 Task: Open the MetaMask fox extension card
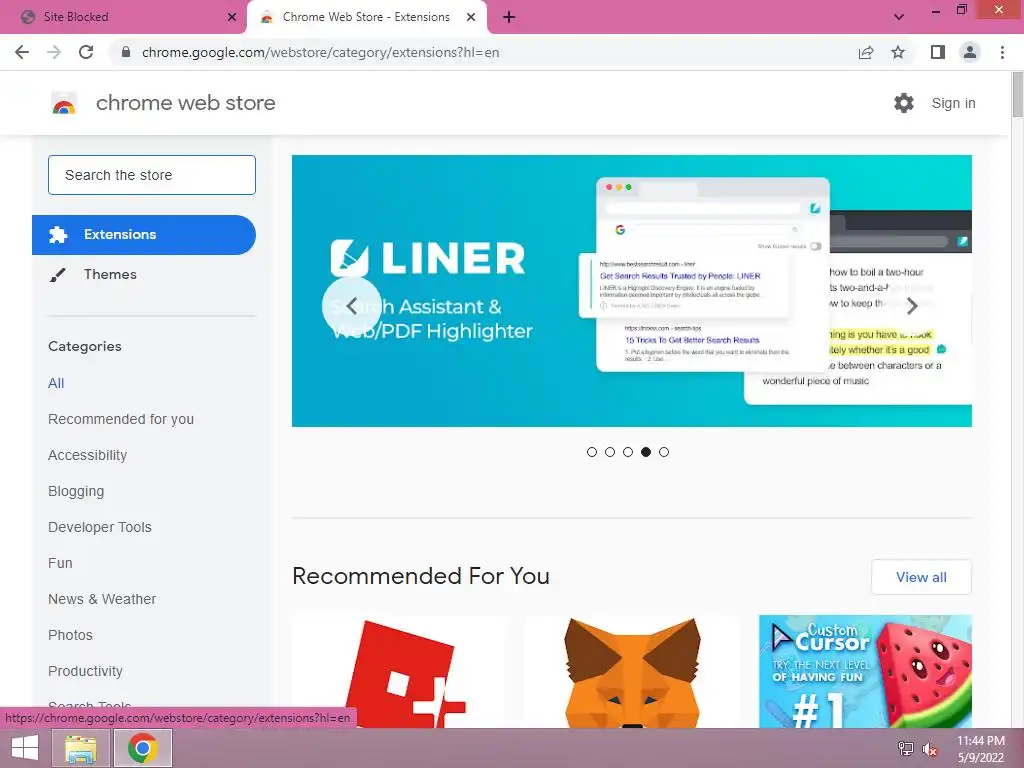[632, 671]
